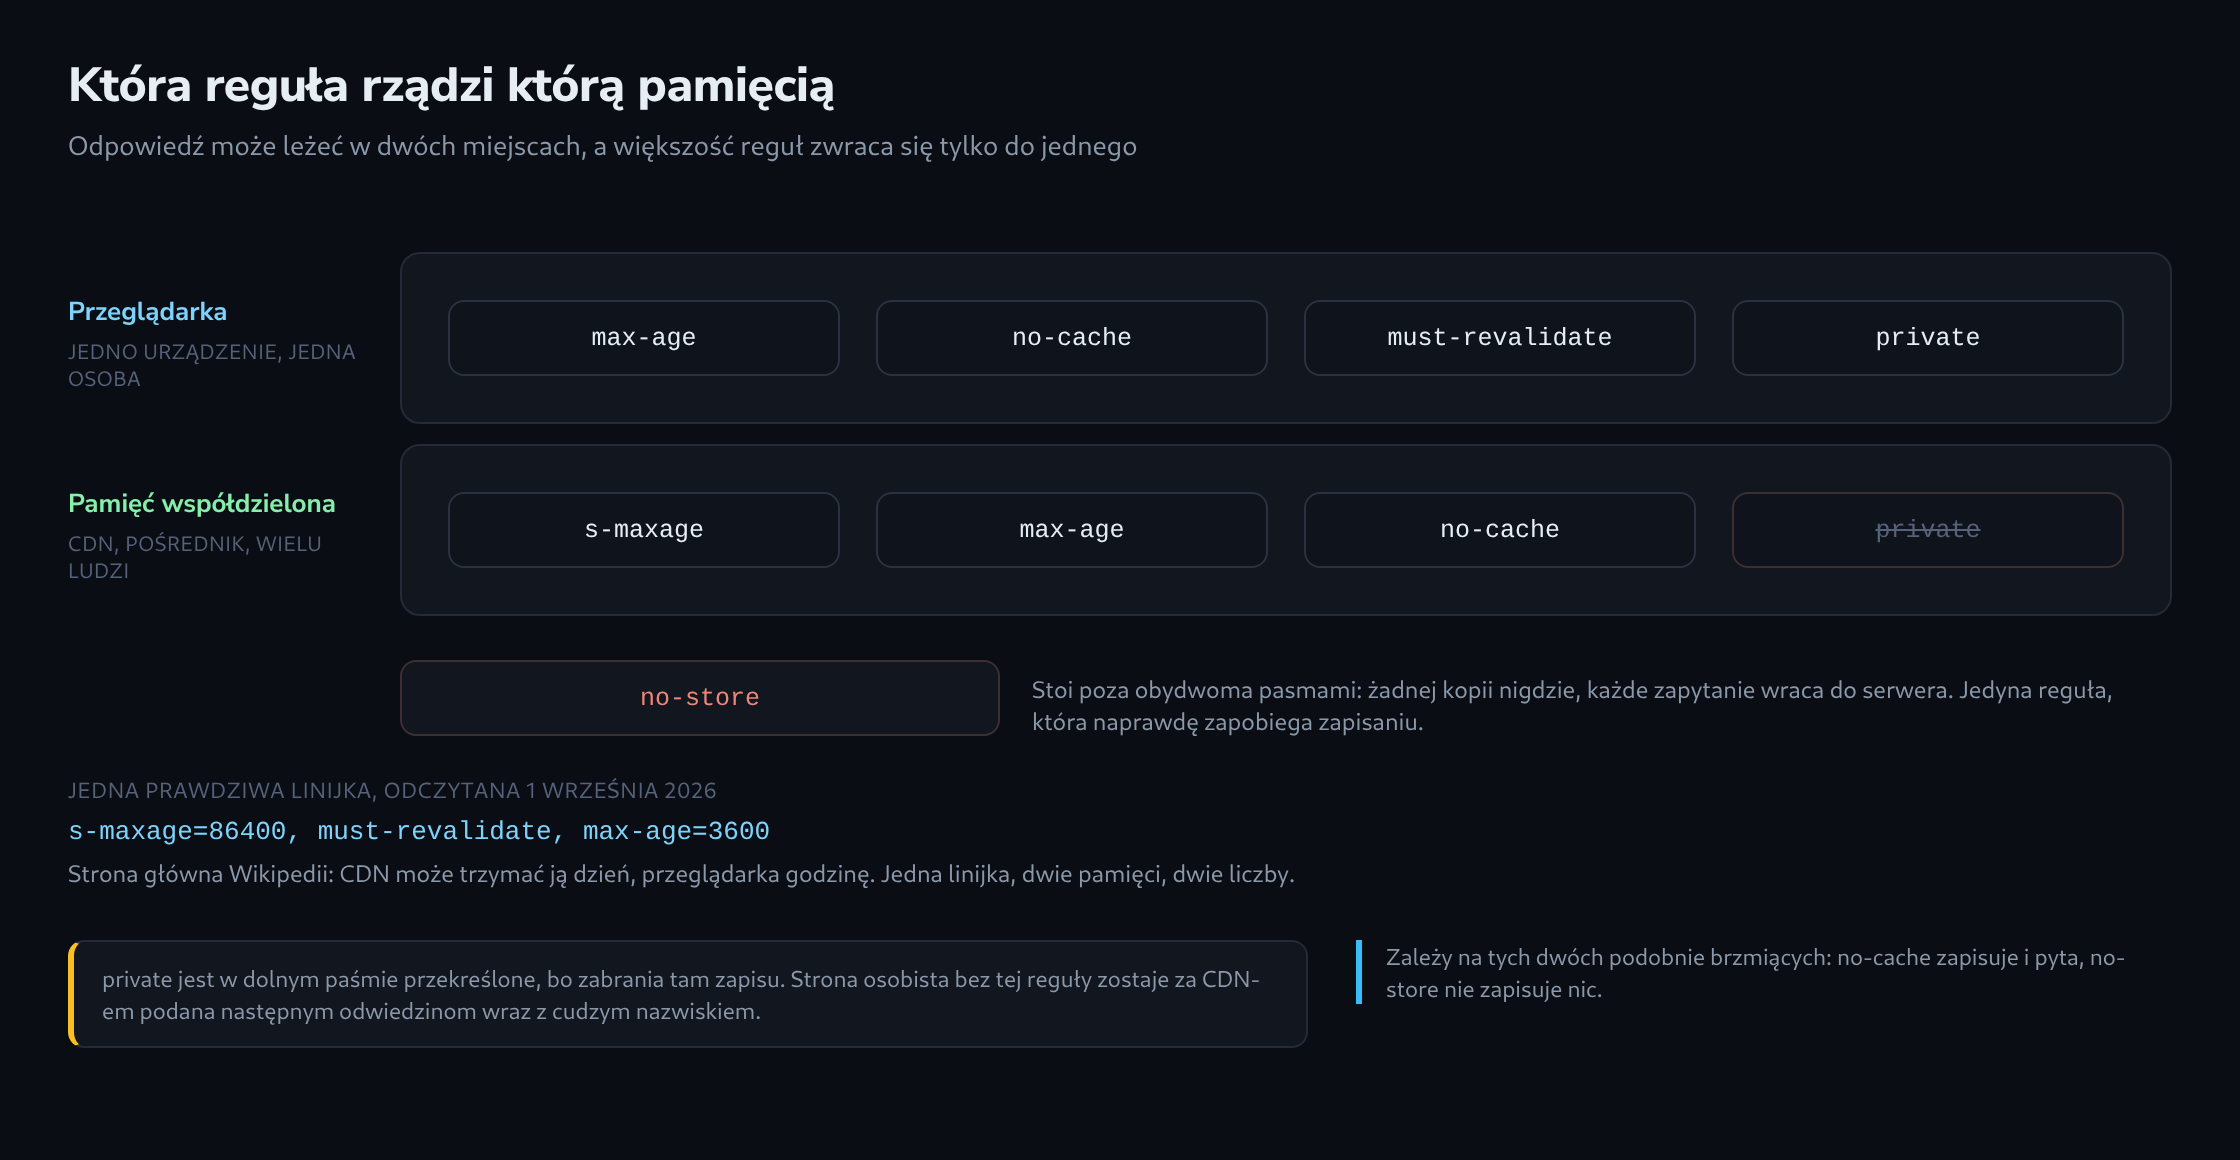This screenshot has height=1160, width=2240.
Task: Select max-age in shared cache row
Action: (x=1072, y=530)
